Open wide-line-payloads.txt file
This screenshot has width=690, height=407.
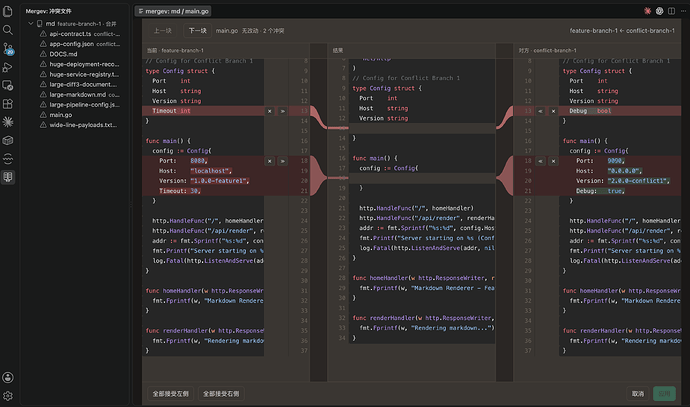80,125
